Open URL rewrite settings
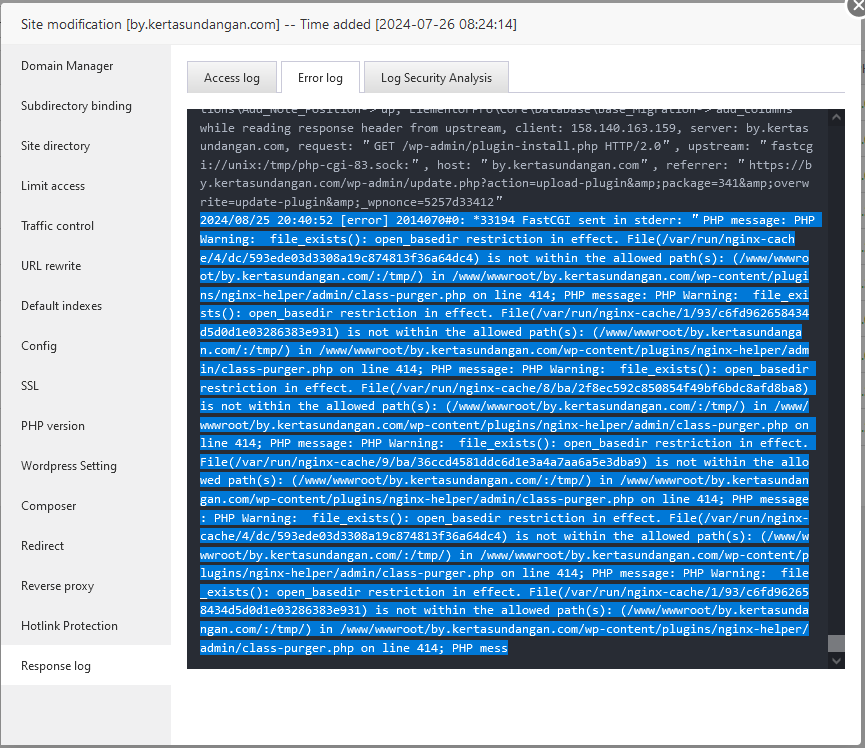 [86, 266]
